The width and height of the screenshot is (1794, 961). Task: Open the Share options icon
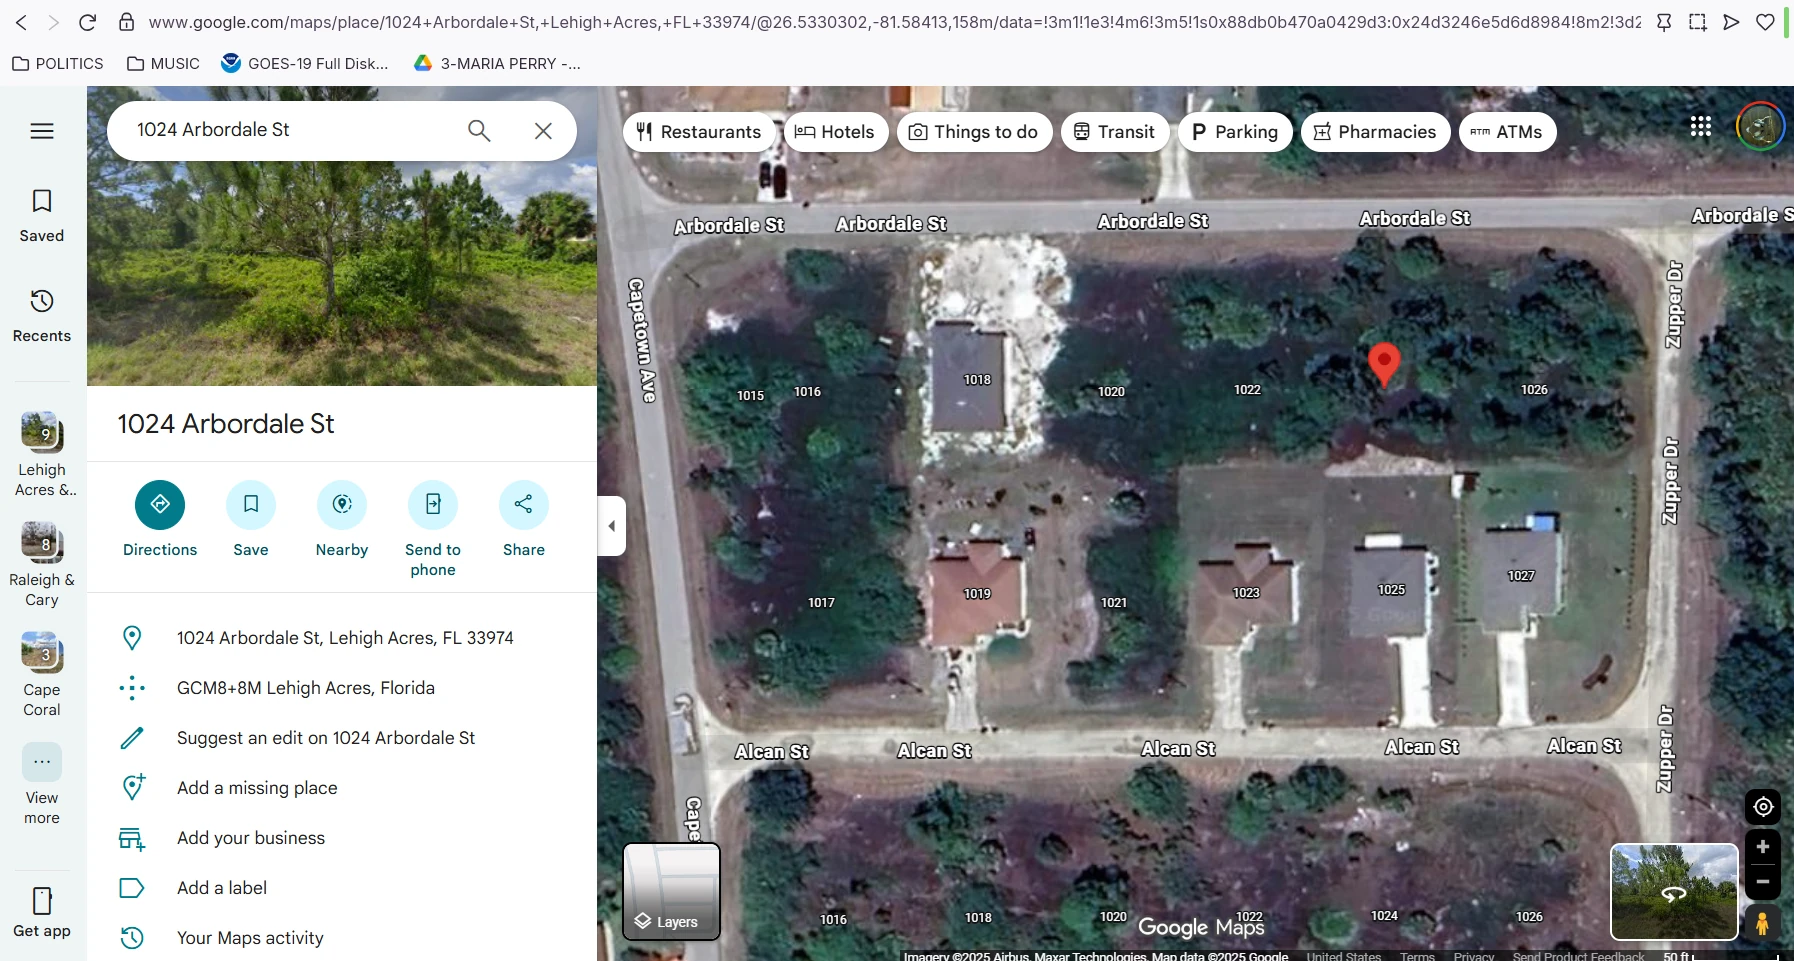pos(523,505)
